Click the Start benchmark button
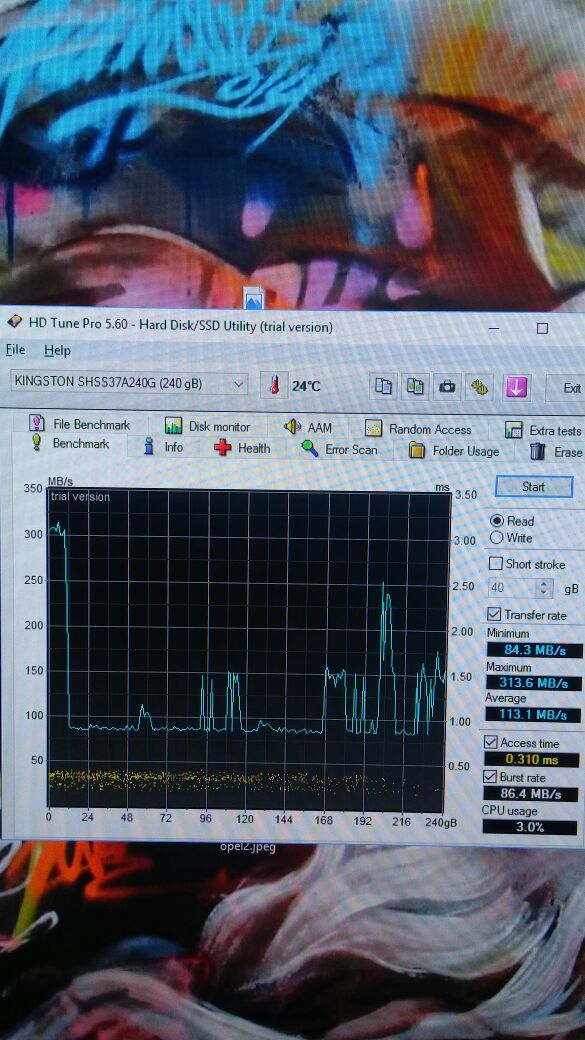 533,487
